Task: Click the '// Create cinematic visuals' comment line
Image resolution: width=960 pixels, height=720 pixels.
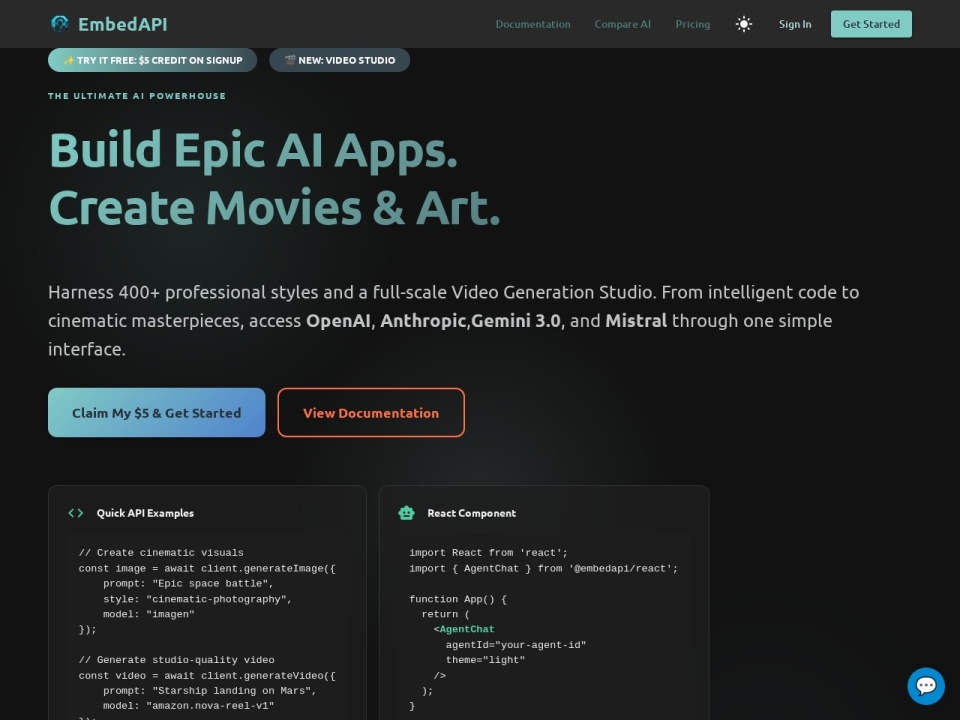Action: [161, 553]
